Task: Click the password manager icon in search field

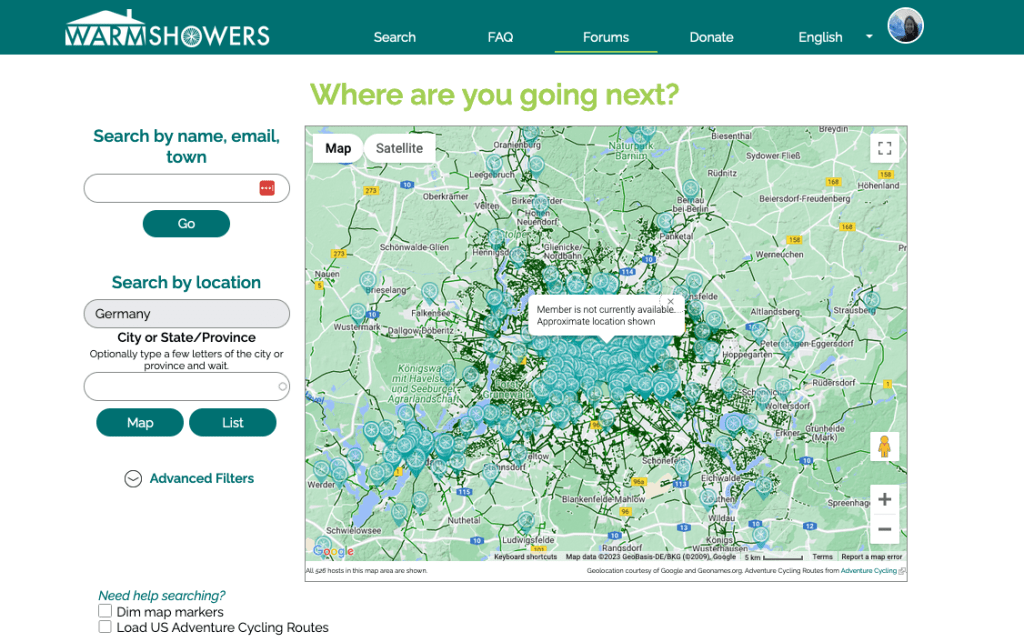Action: pyautogui.click(x=267, y=188)
